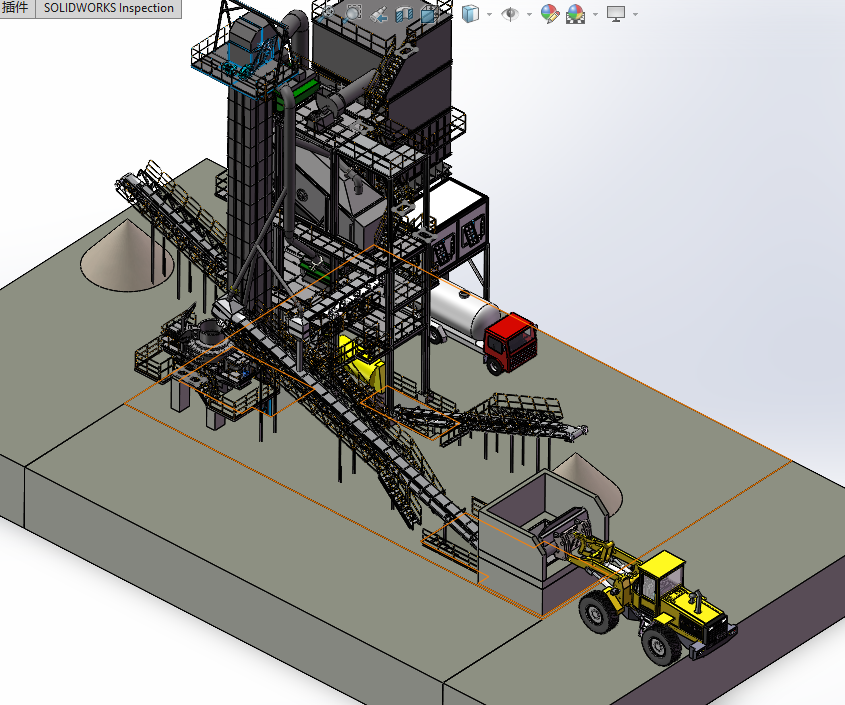The image size is (845, 705).
Task: Click the Display Style cube icon
Action: (x=470, y=14)
